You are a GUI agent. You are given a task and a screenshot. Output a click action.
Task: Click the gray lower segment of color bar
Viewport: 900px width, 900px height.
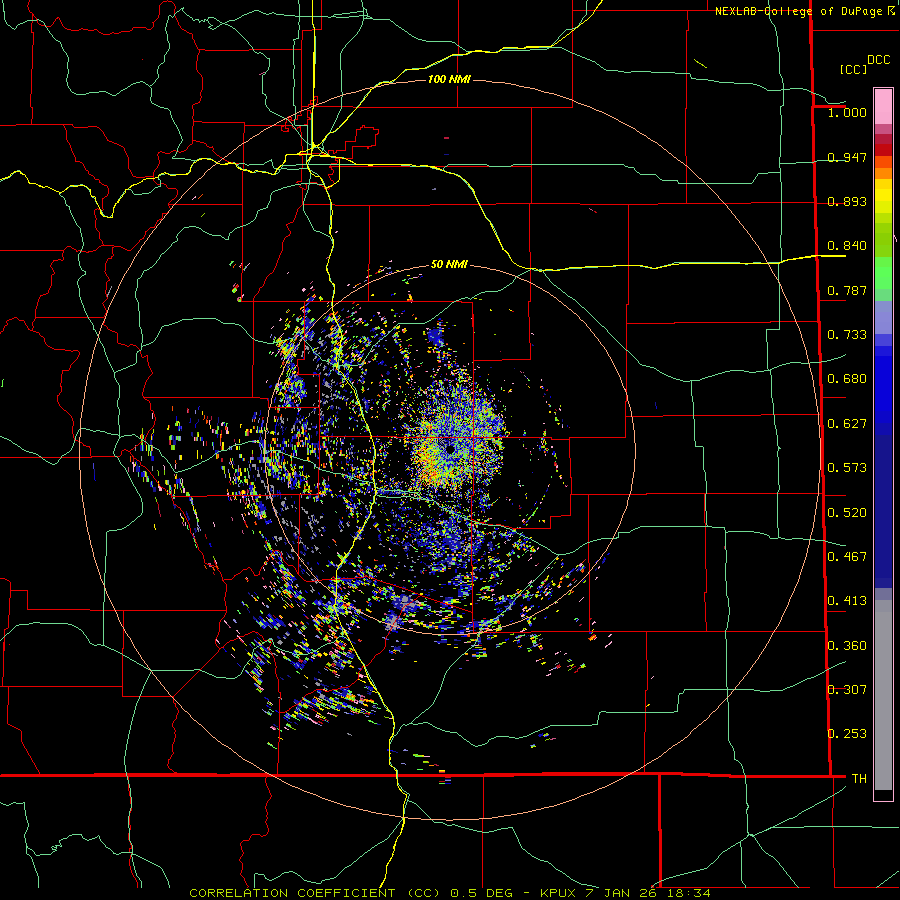pyautogui.click(x=883, y=695)
